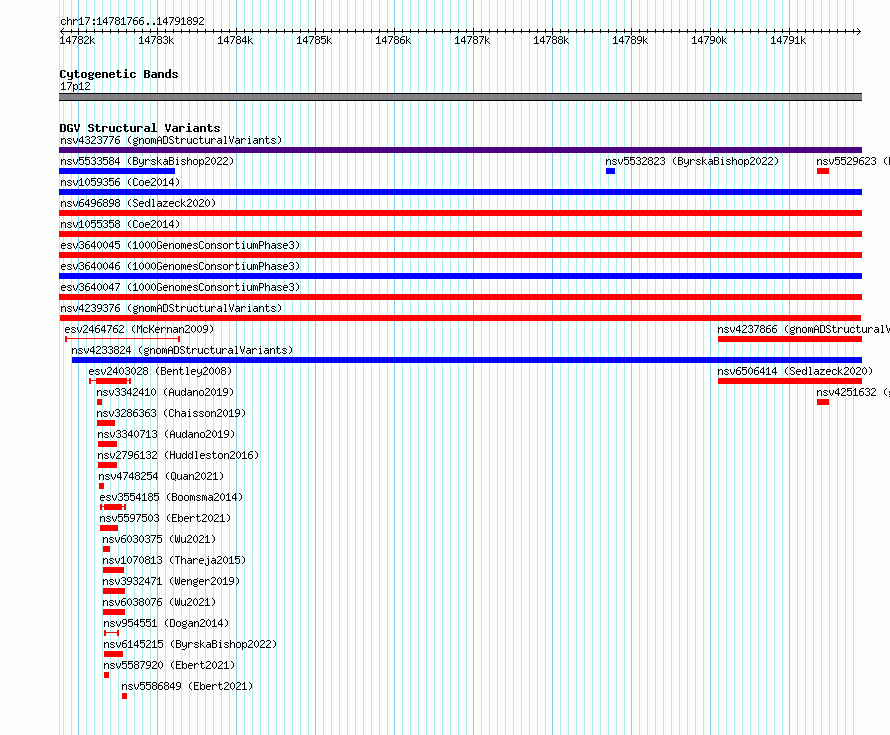Image resolution: width=890 pixels, height=735 pixels.
Task: Open nsv6145215 ByrskaBishop2022 variant
Action: tap(190, 644)
